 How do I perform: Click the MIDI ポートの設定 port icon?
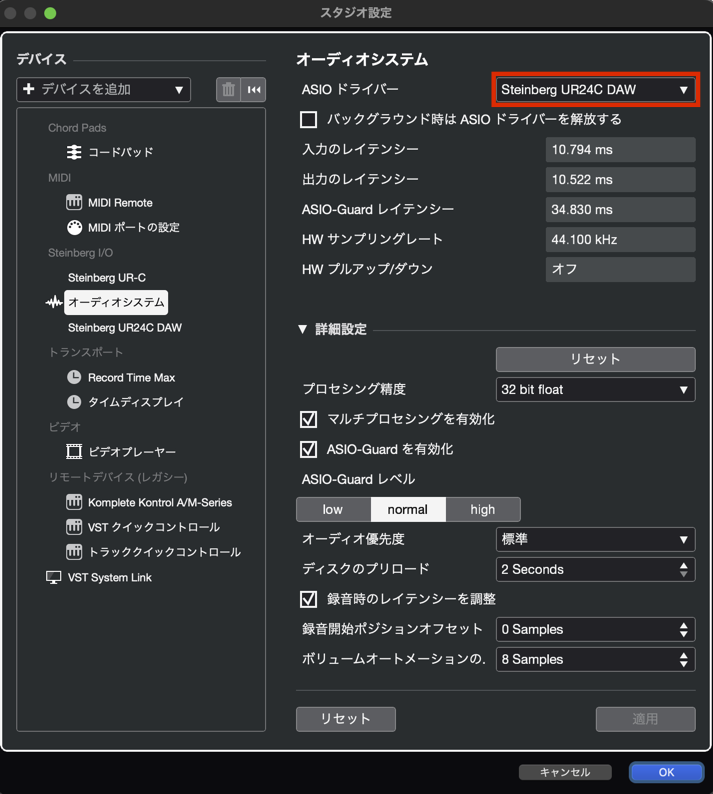(74, 227)
